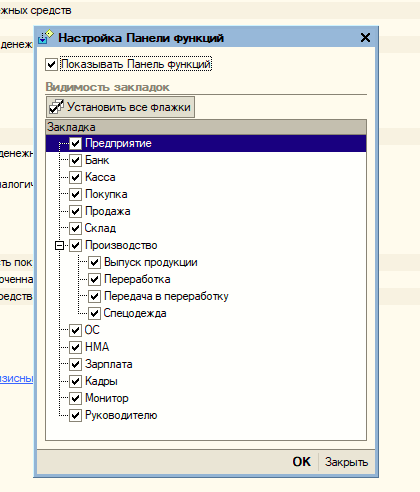The width and height of the screenshot is (420, 492).
Task: Select the ОС row label
Action: [92, 330]
